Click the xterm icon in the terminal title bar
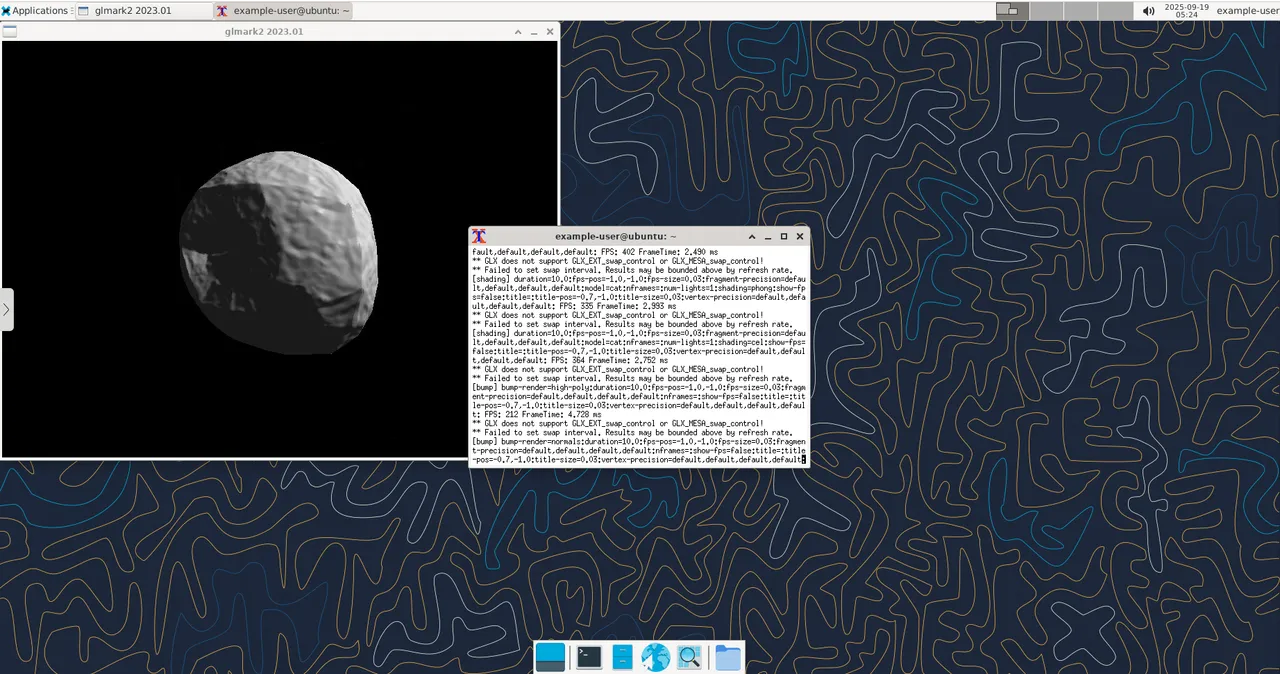This screenshot has width=1280, height=674. pyautogui.click(x=479, y=236)
